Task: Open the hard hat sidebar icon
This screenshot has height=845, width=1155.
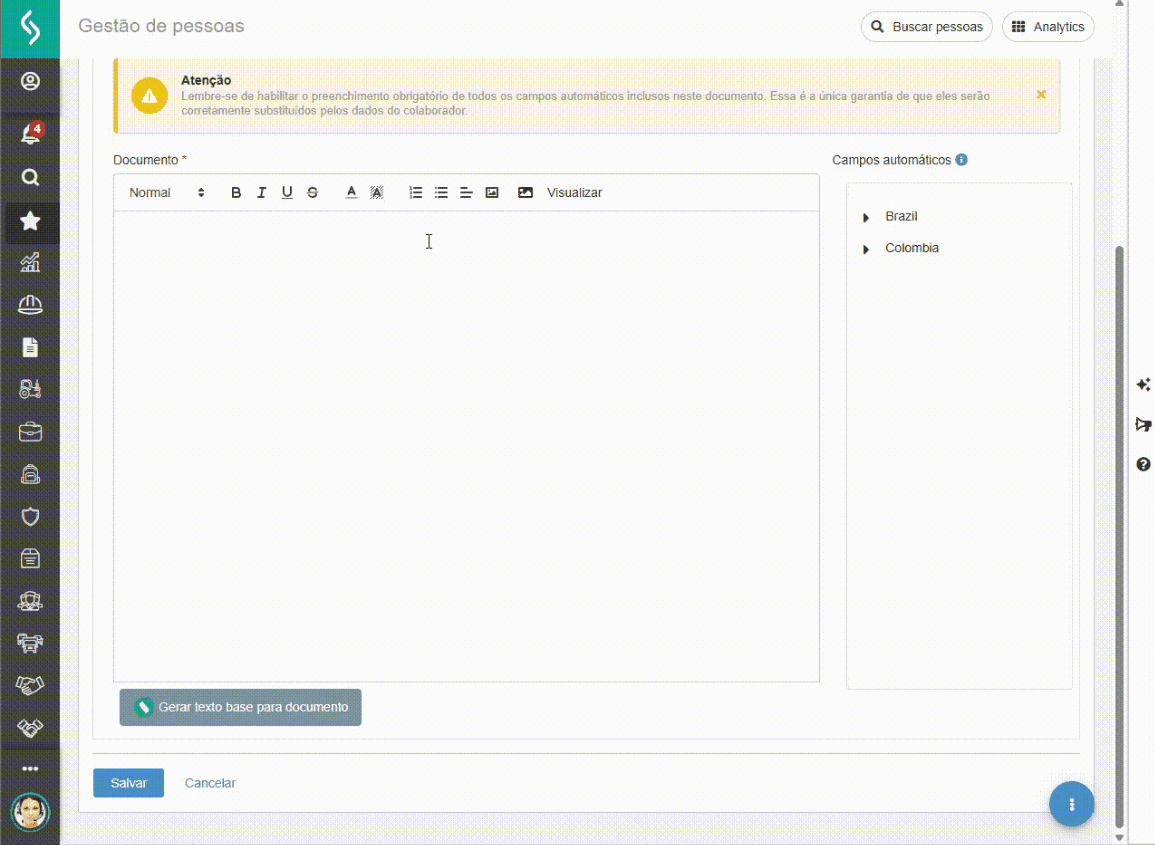Action: pos(29,305)
